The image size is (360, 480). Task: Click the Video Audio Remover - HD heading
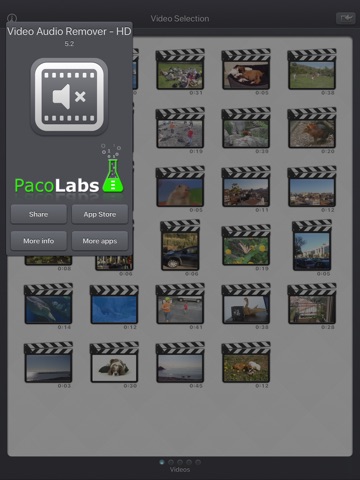[x=69, y=31]
